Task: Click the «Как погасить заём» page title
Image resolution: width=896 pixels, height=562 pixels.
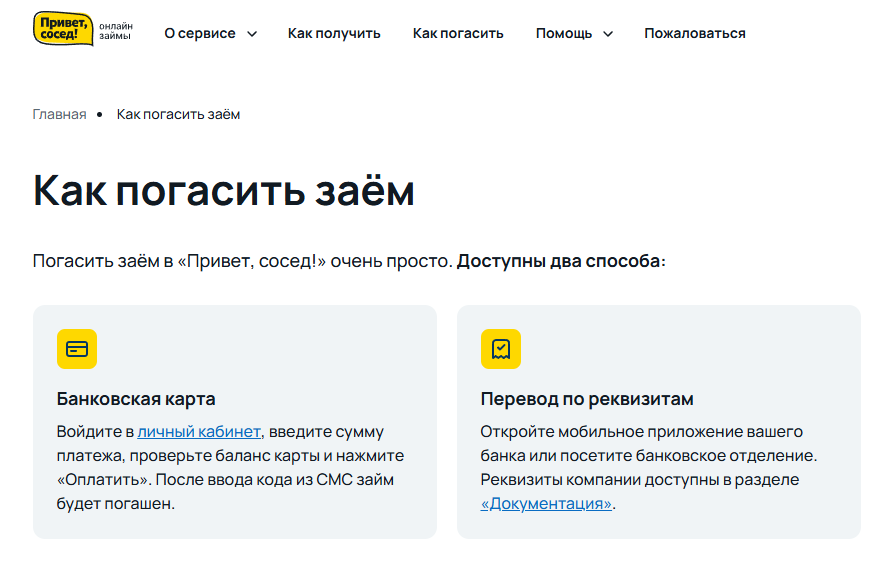Action: point(223,190)
